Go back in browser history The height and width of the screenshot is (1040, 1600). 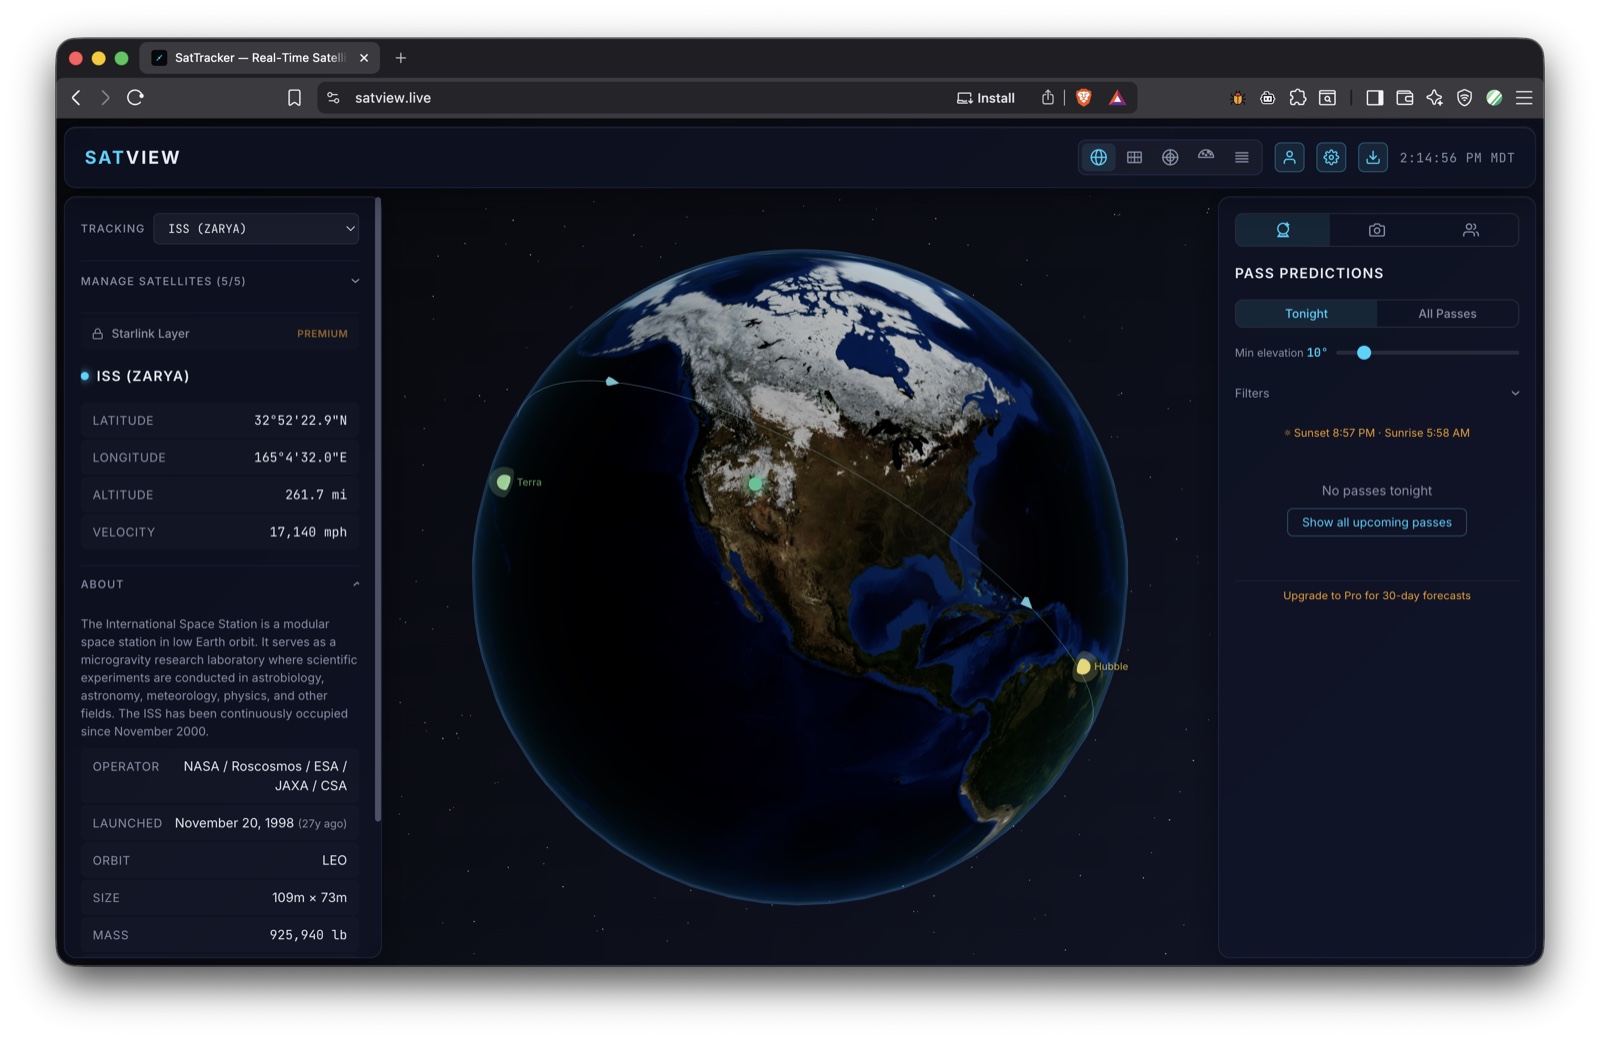[76, 97]
